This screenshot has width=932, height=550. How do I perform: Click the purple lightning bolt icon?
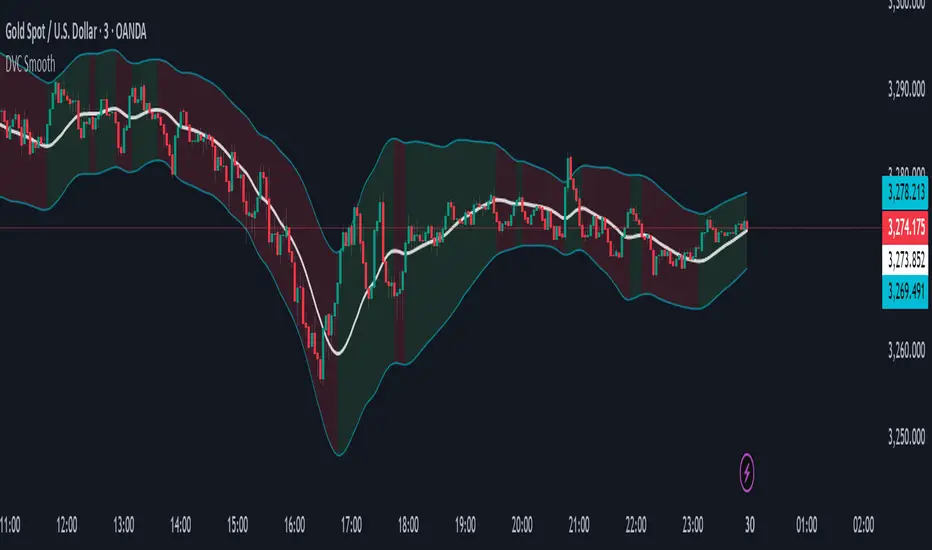coord(747,473)
